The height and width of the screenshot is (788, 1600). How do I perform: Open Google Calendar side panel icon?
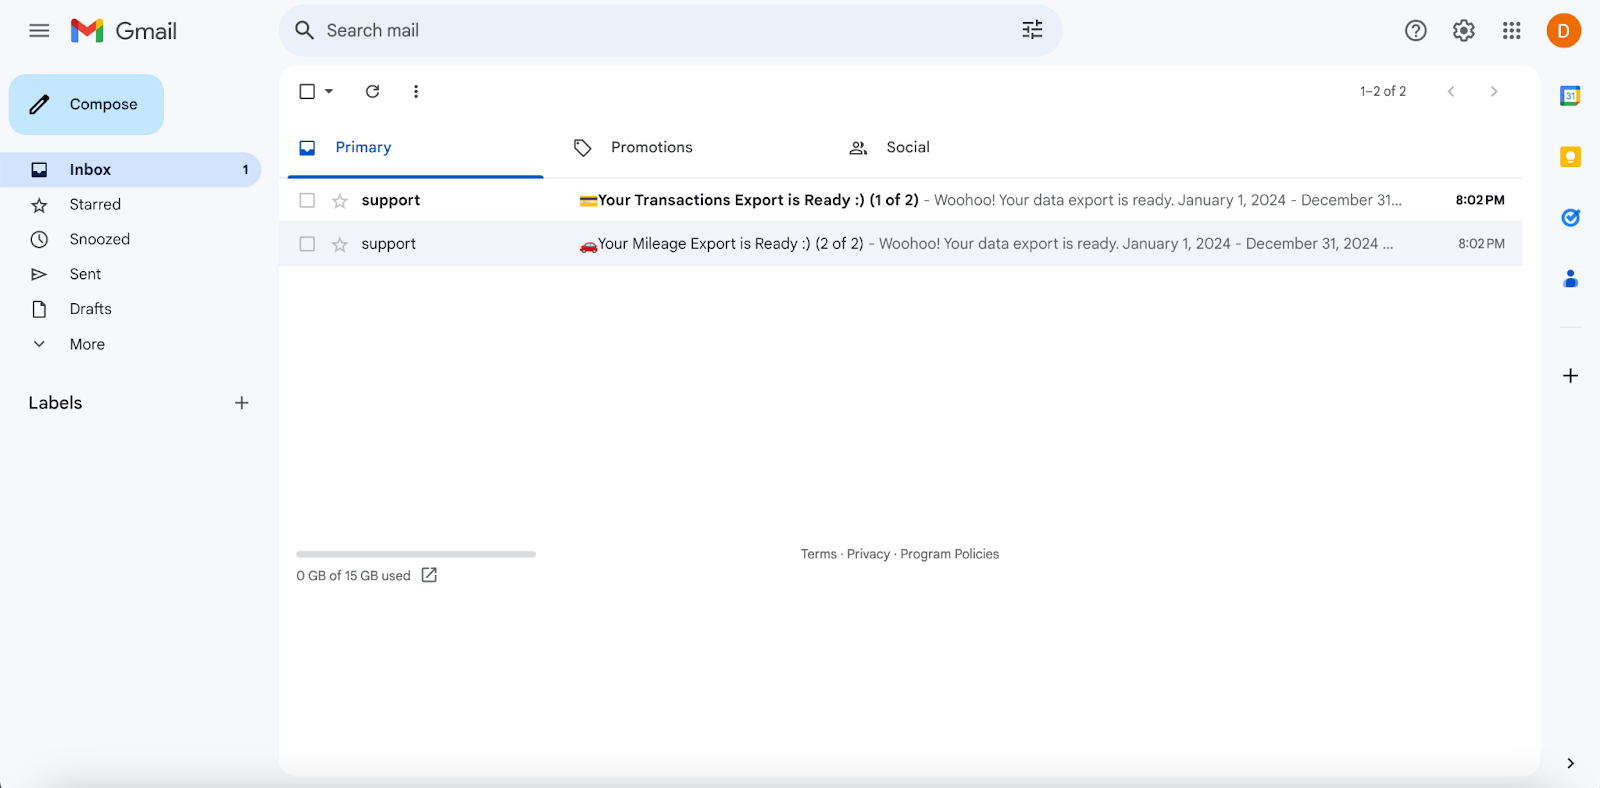pyautogui.click(x=1570, y=96)
